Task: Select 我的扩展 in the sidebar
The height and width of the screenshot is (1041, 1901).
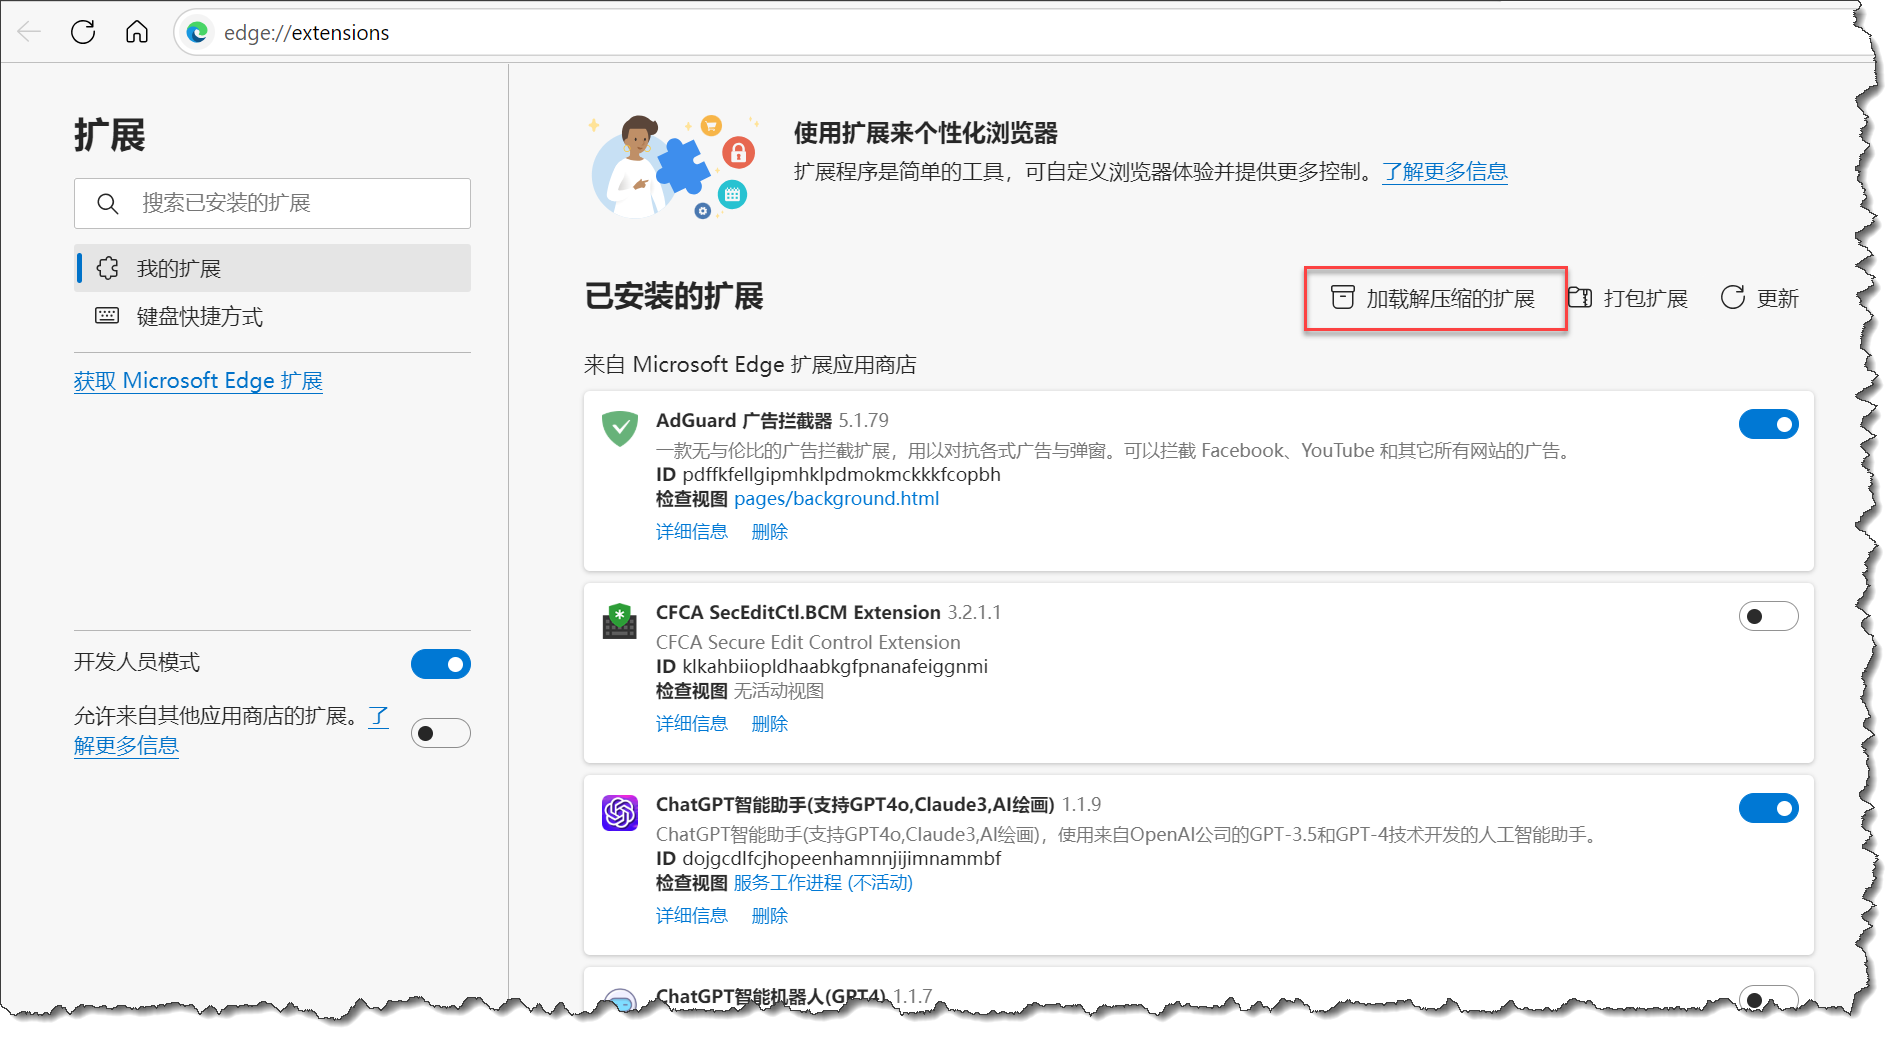Action: 272,268
